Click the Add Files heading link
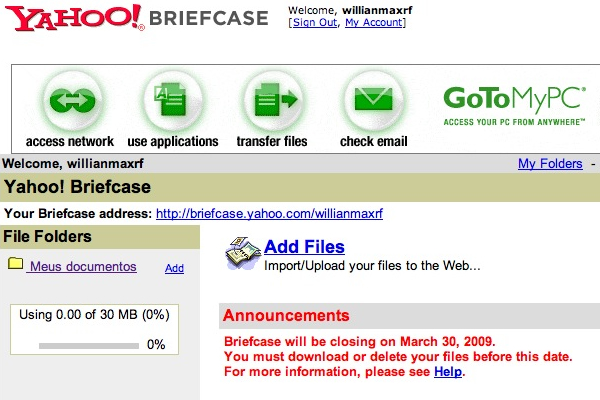Screen dimensions: 600x400 click(x=304, y=247)
